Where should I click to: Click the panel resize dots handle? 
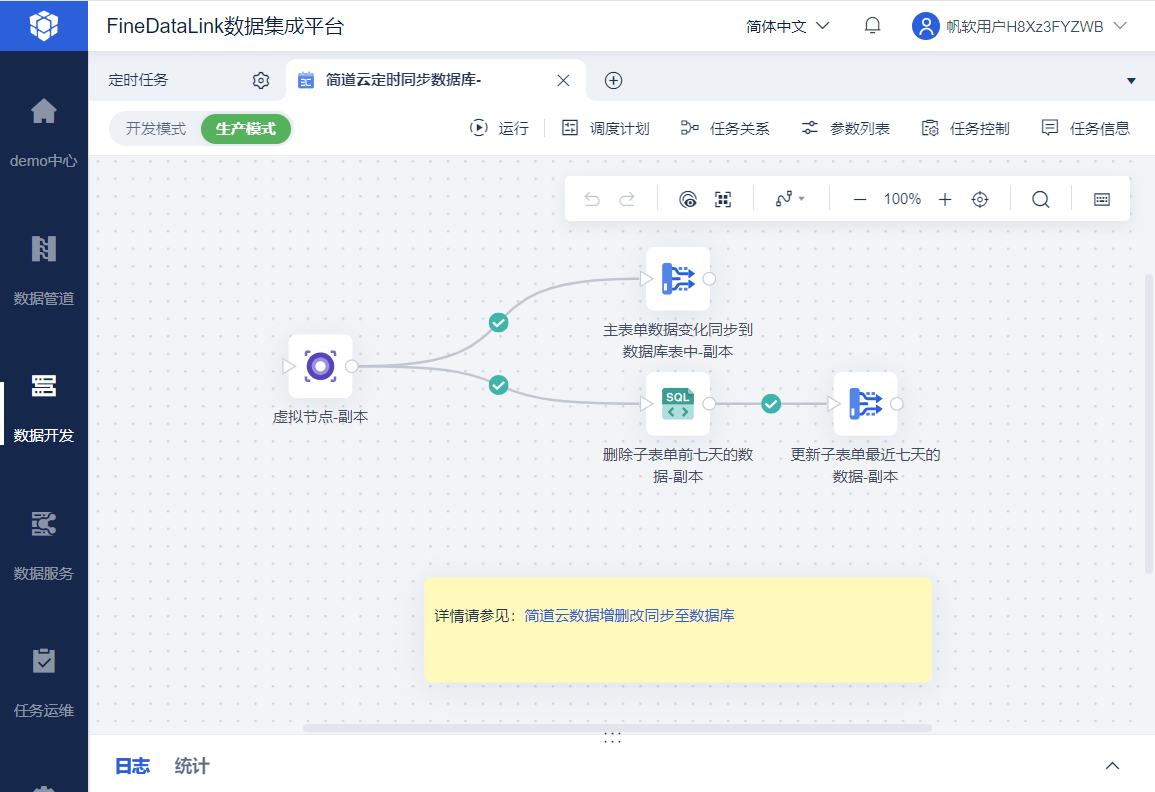pos(612,737)
